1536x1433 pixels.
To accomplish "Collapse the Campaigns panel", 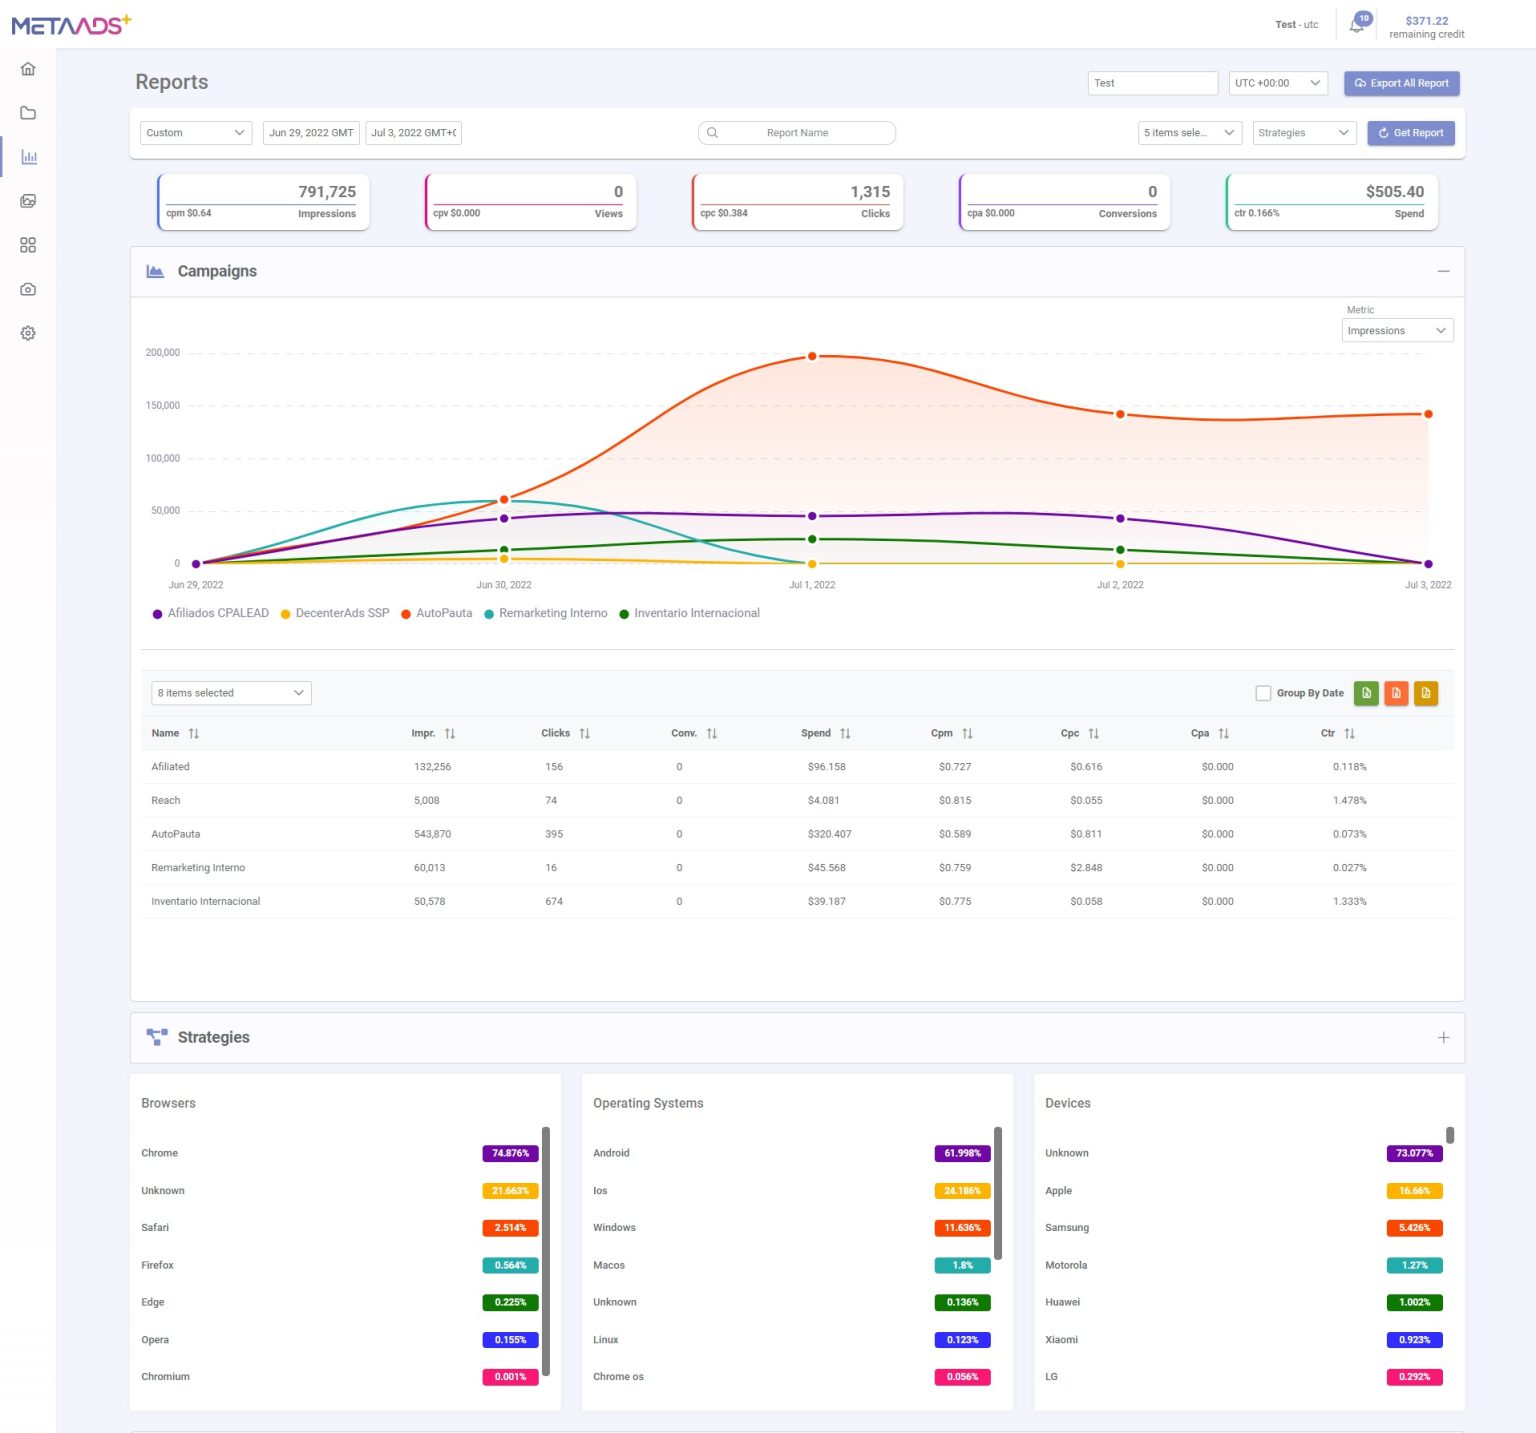I will click(x=1443, y=272).
